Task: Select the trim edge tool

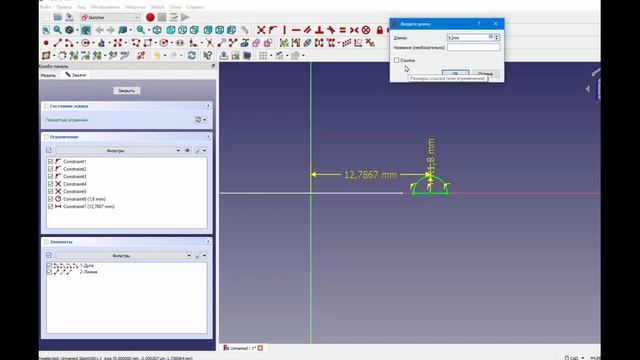Action: (209, 43)
